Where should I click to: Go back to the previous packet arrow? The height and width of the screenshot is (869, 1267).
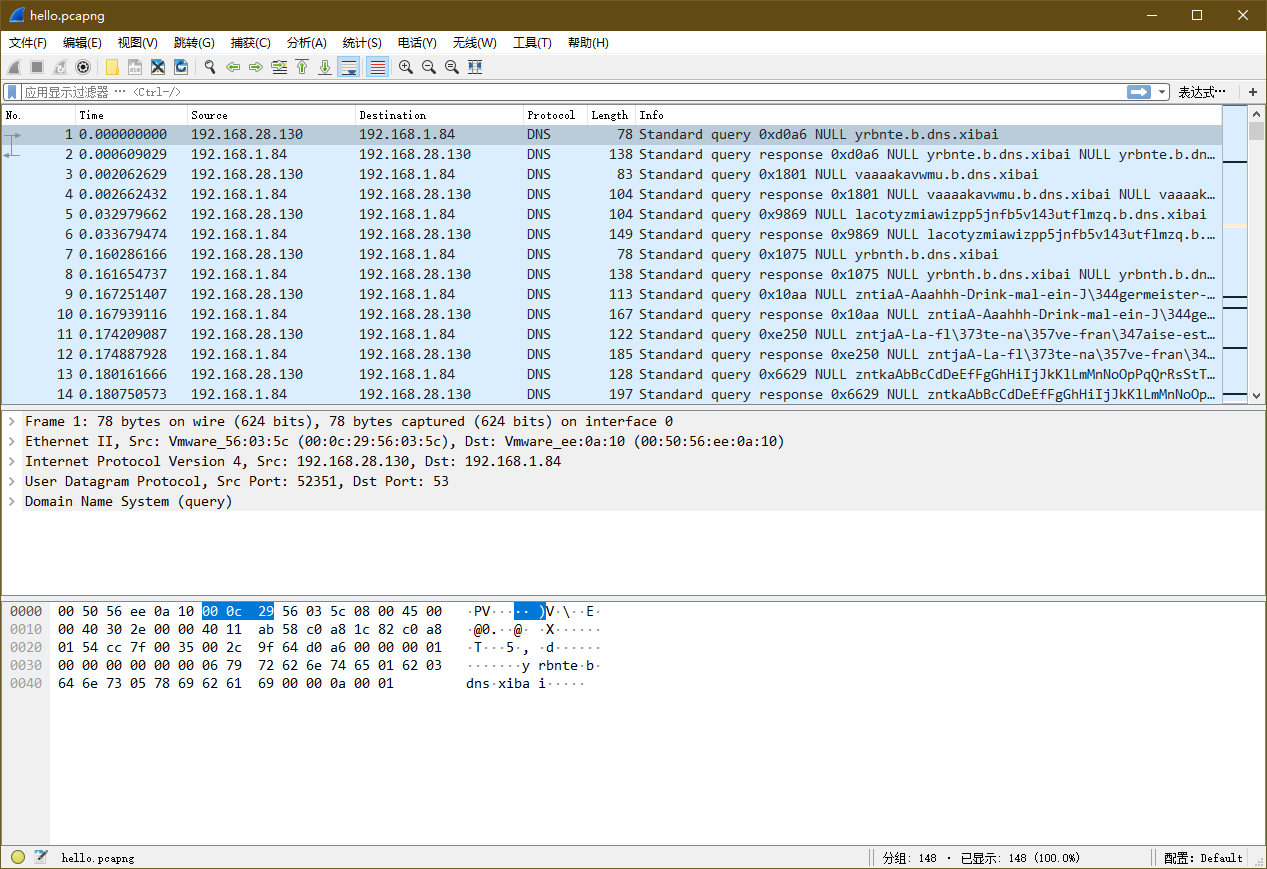pos(233,67)
